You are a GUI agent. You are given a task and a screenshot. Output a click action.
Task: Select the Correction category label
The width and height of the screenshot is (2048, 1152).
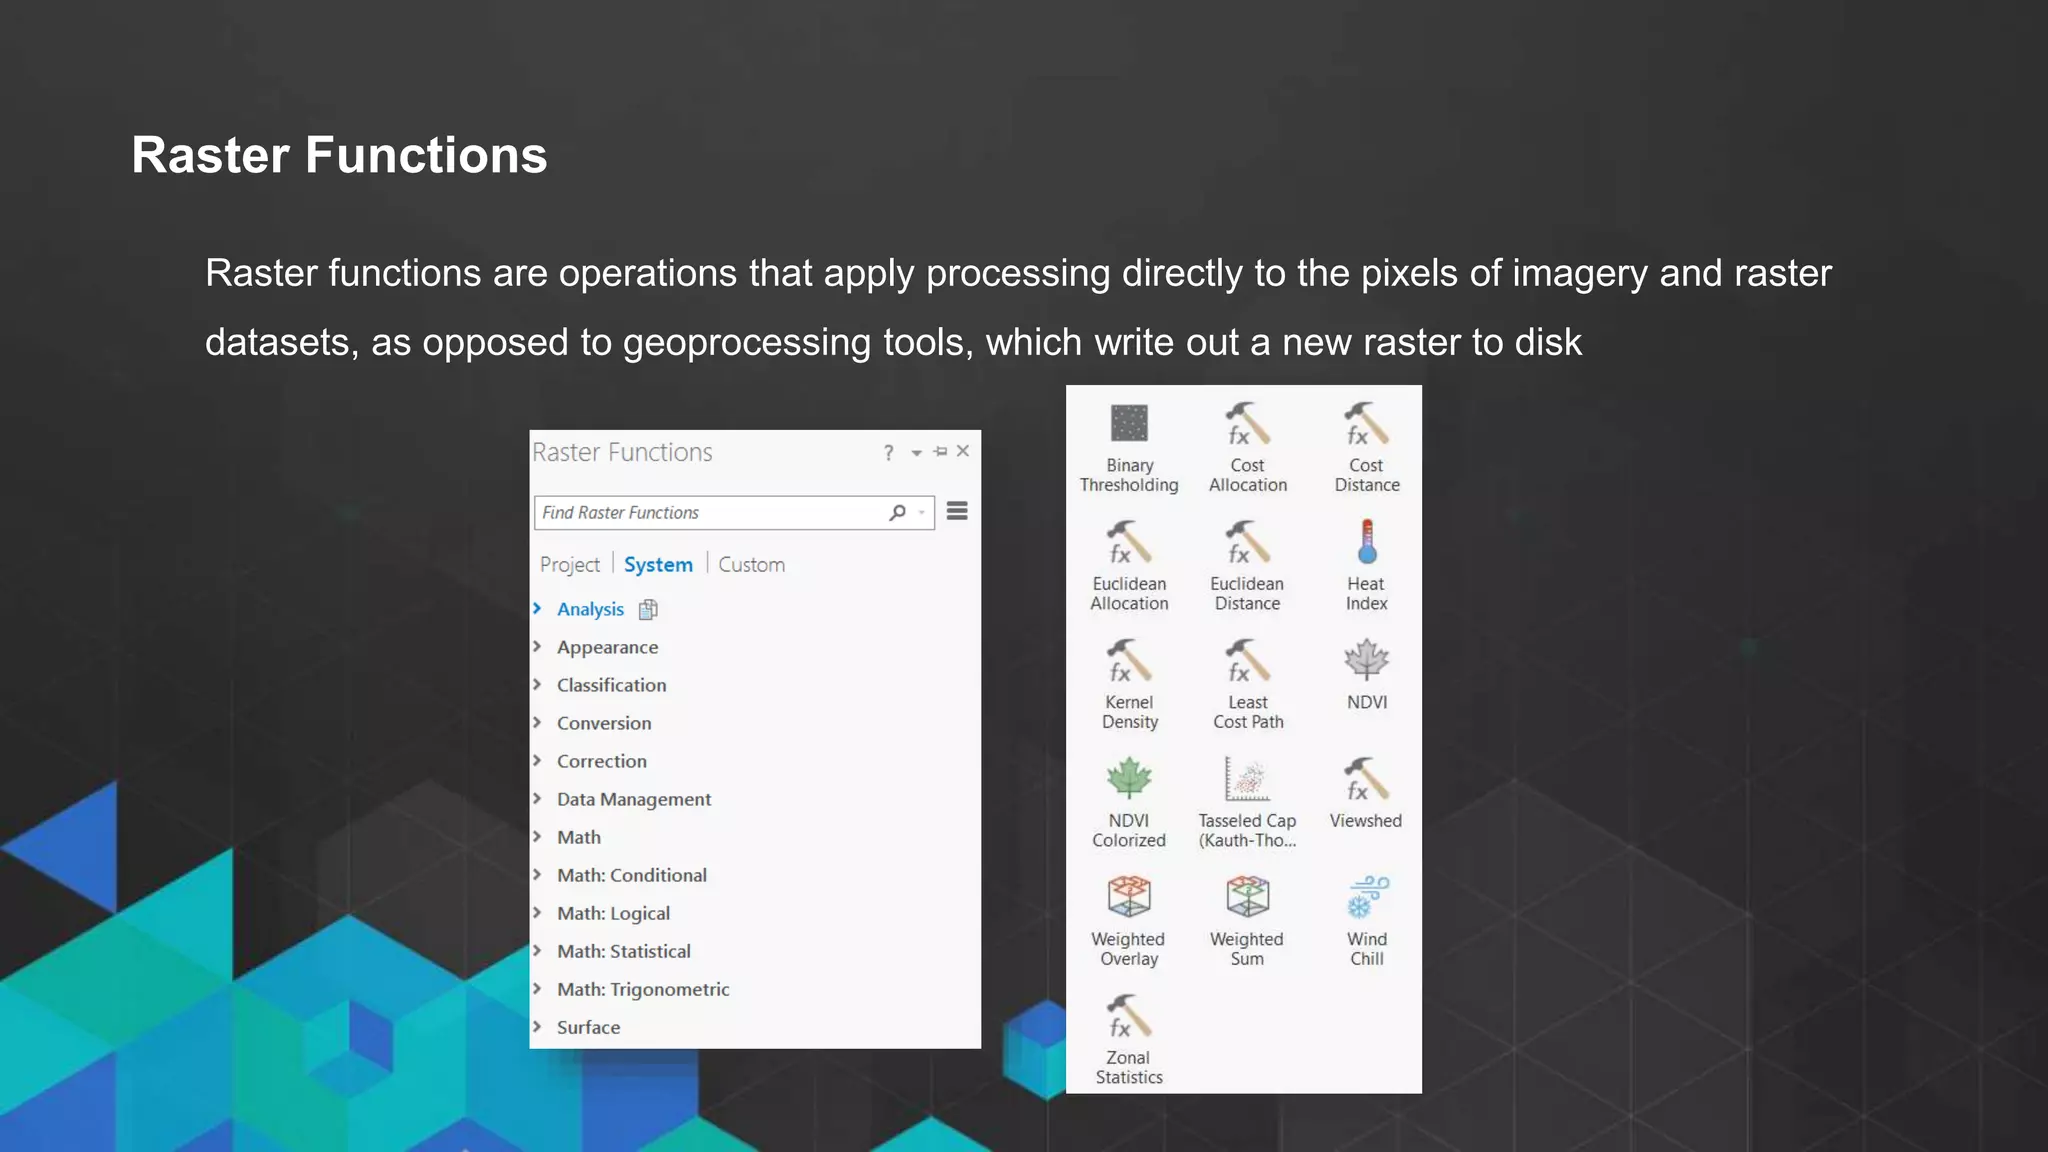click(602, 761)
